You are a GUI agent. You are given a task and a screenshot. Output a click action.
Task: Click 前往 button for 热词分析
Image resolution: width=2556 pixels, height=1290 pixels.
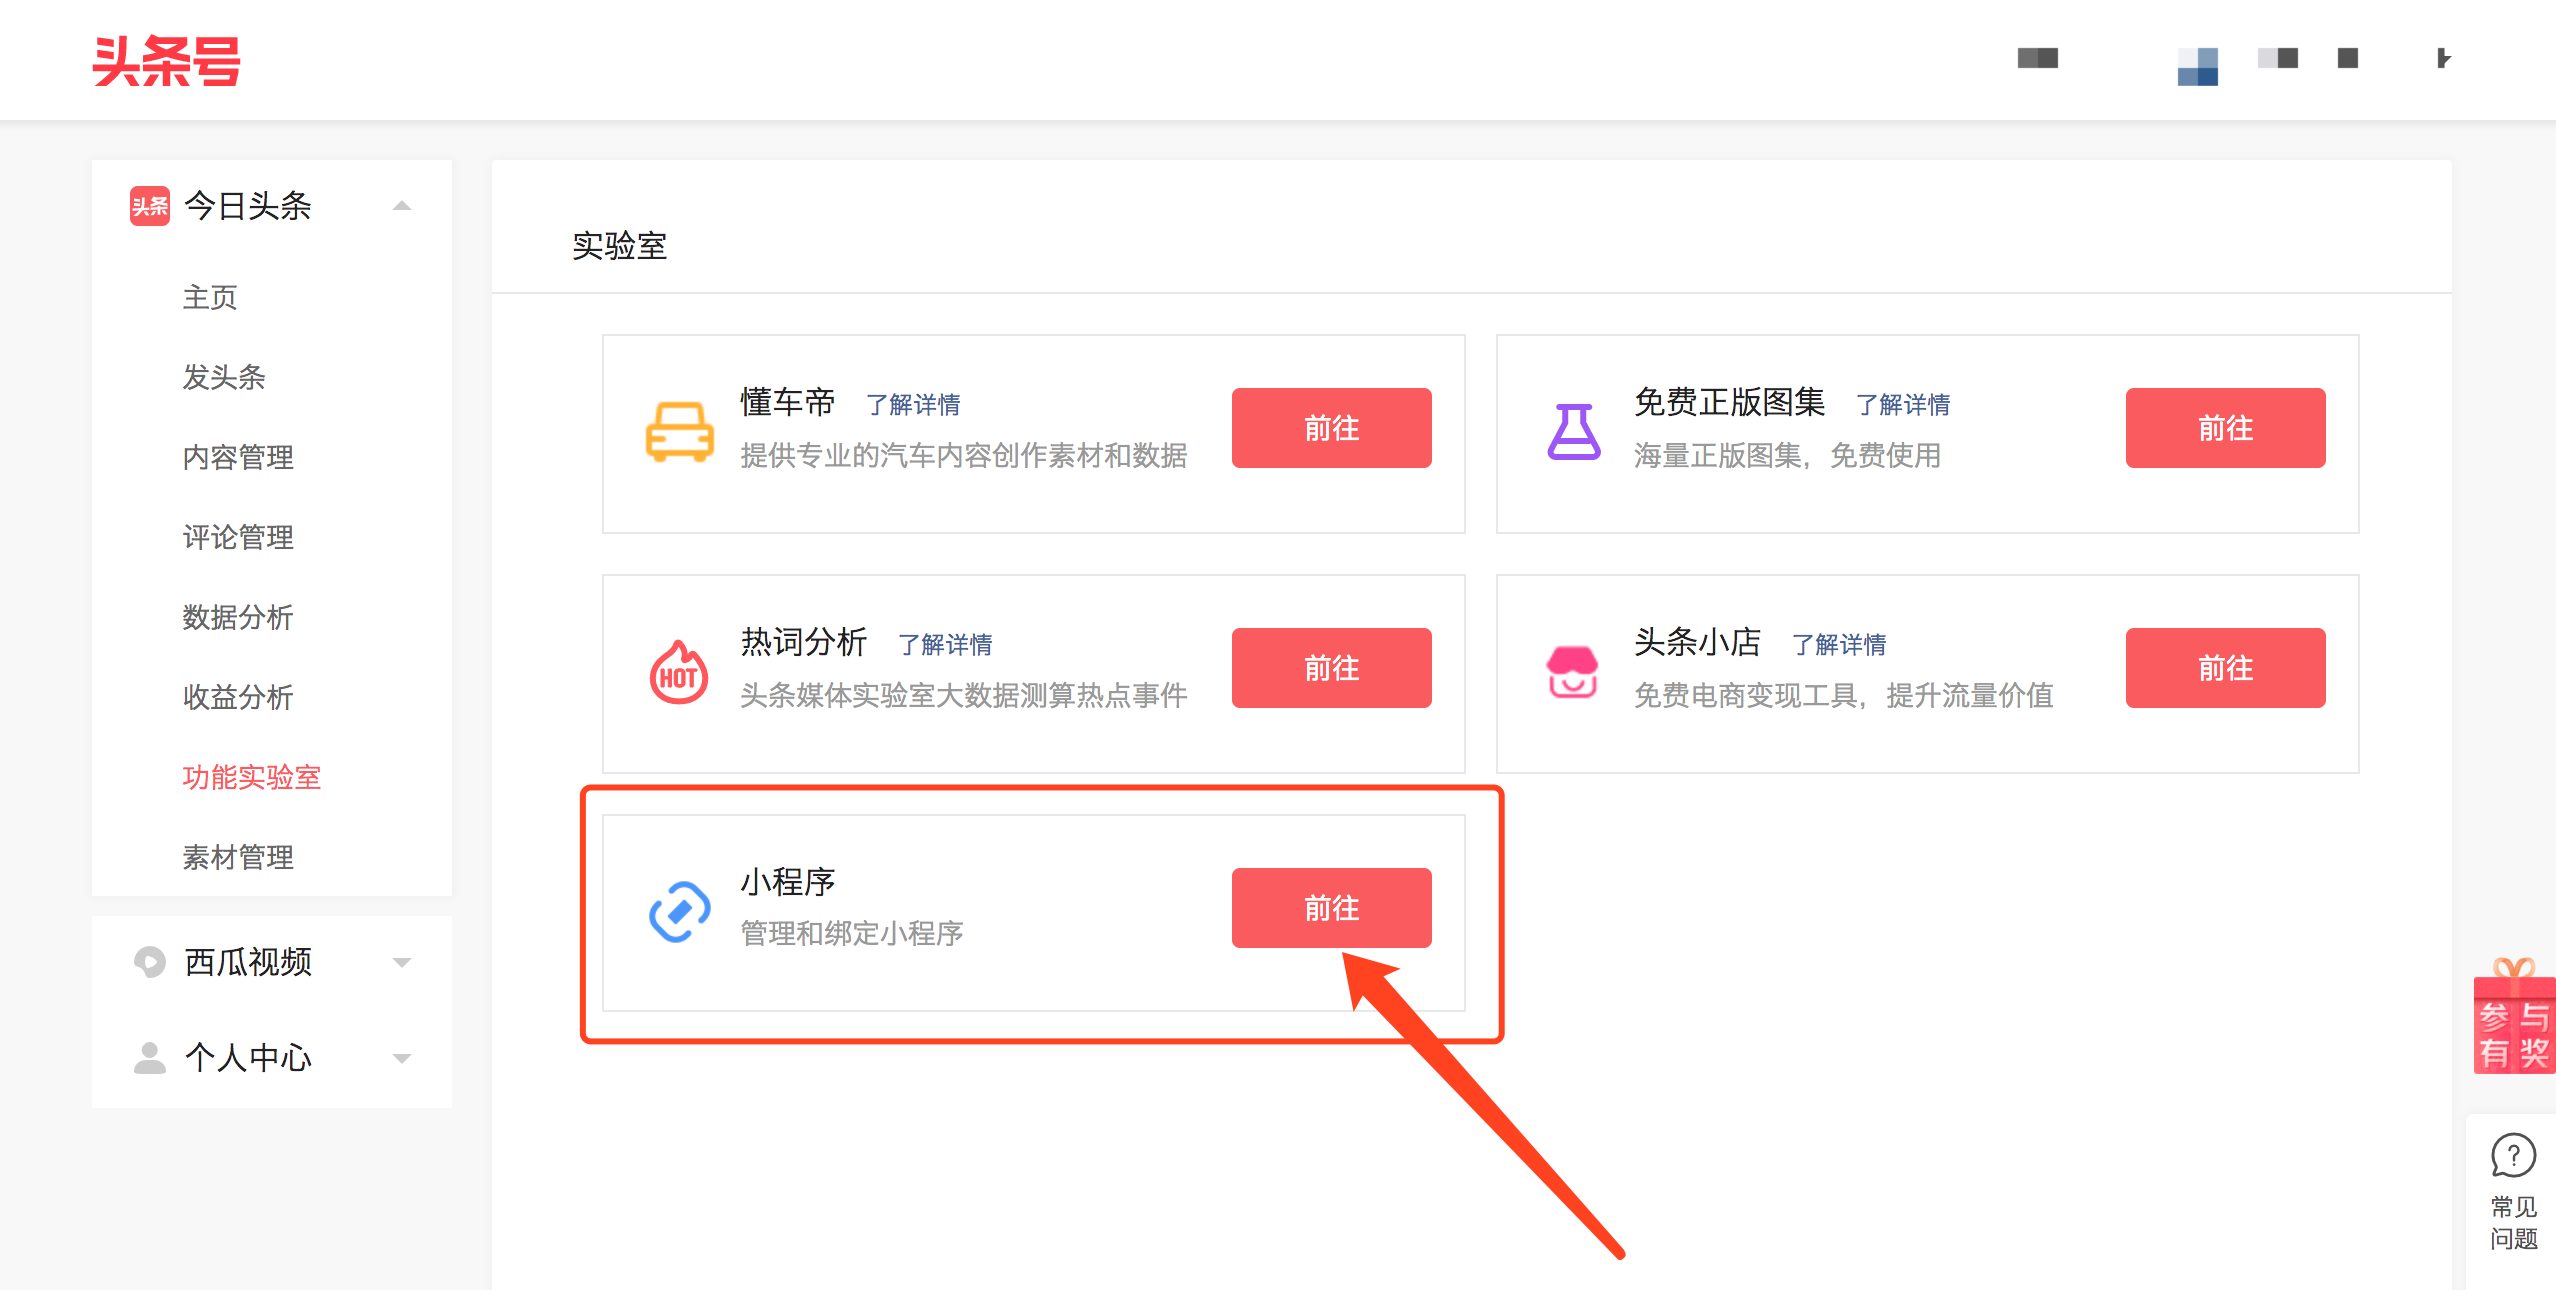point(1332,668)
